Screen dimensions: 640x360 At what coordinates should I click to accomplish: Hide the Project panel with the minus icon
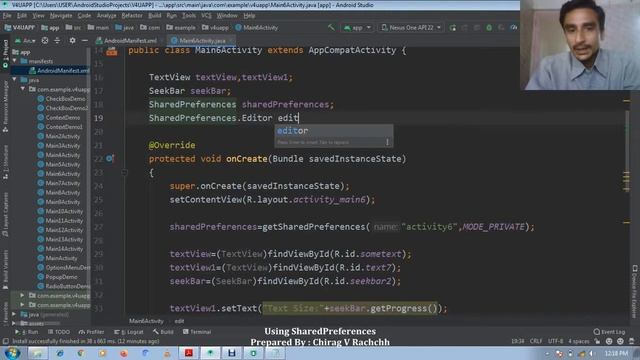coord(84,40)
